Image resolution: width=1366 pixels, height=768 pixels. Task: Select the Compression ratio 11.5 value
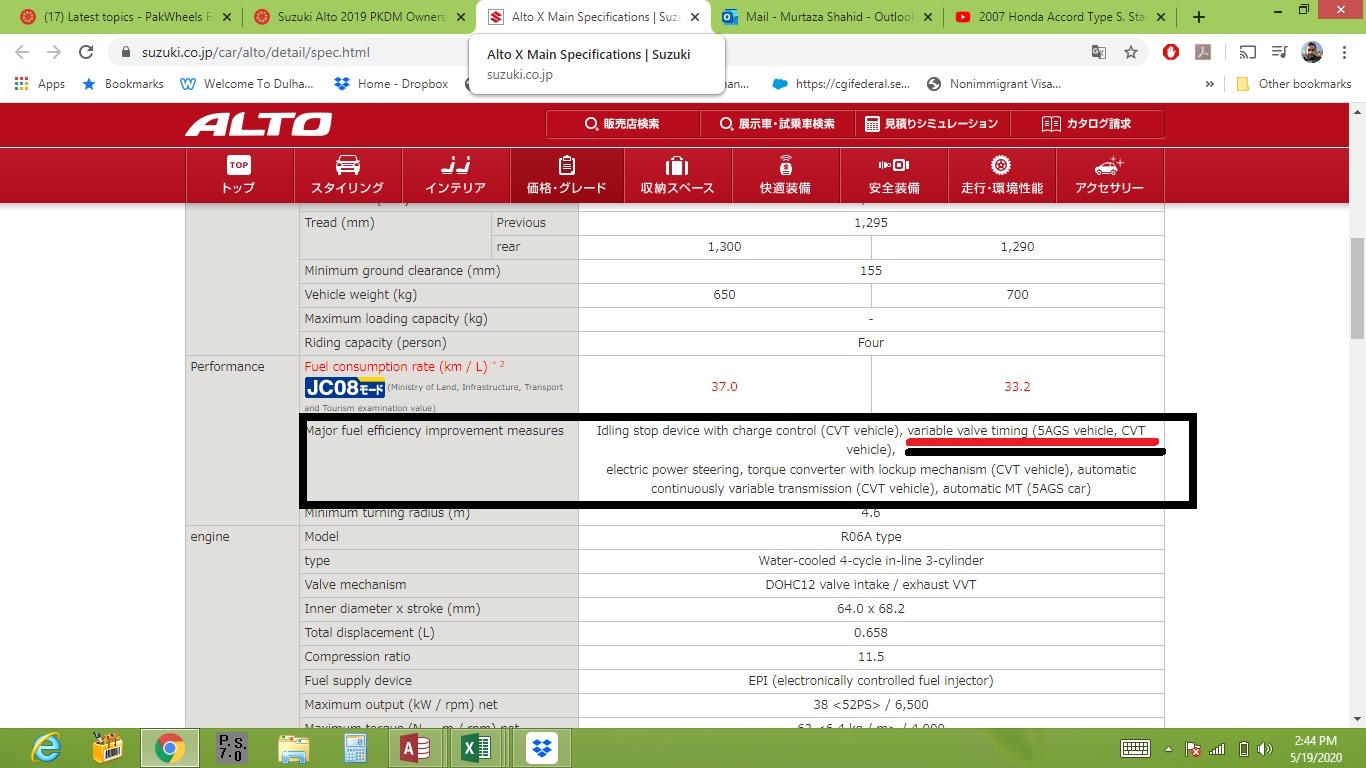pos(871,657)
